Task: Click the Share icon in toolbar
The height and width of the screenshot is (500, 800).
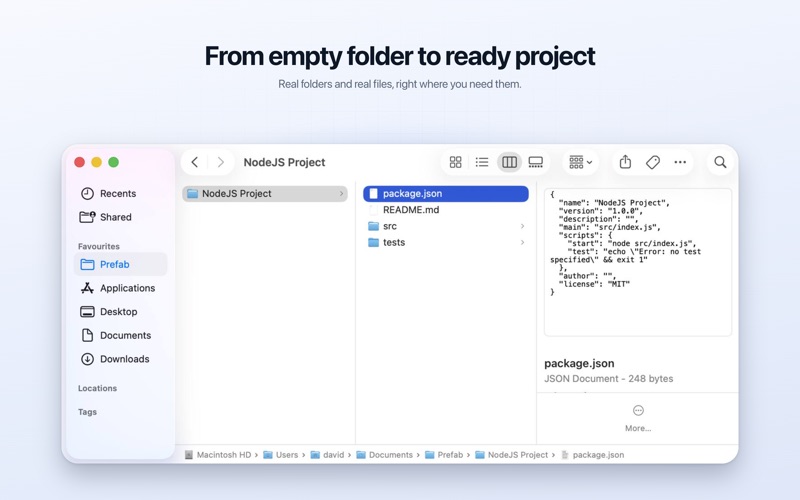Action: (x=625, y=162)
